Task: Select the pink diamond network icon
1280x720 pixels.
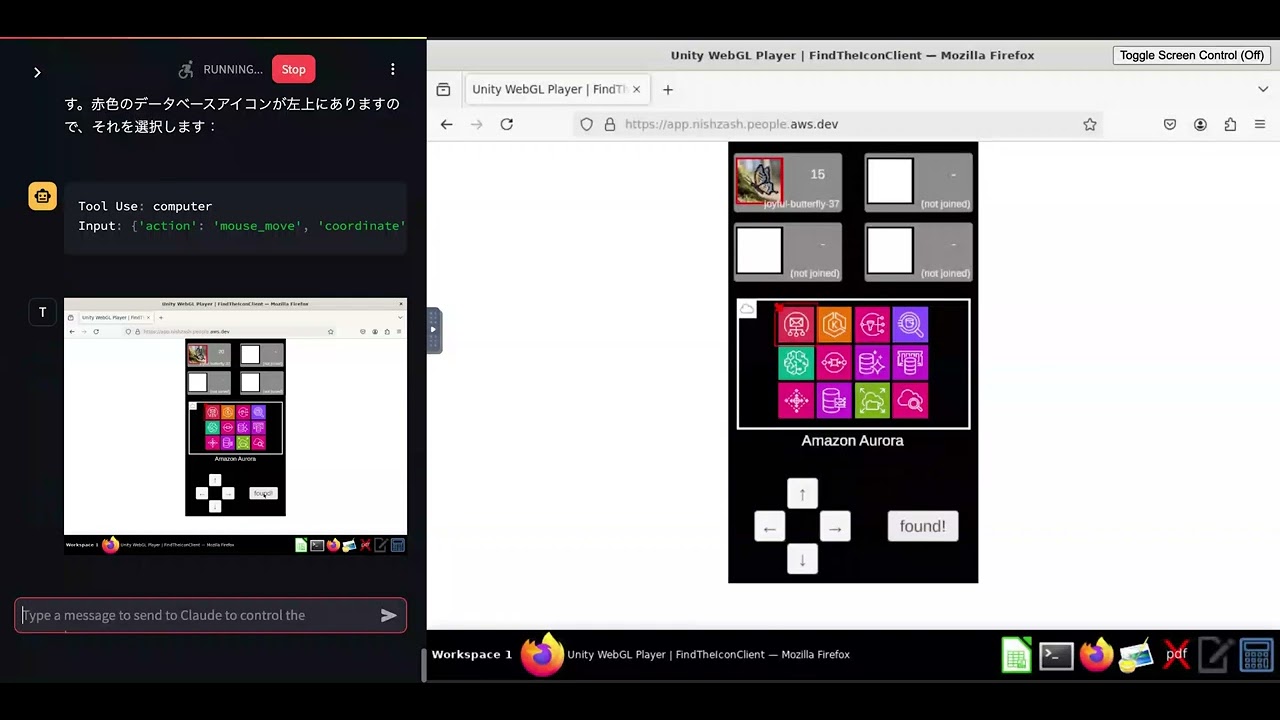Action: (x=796, y=400)
